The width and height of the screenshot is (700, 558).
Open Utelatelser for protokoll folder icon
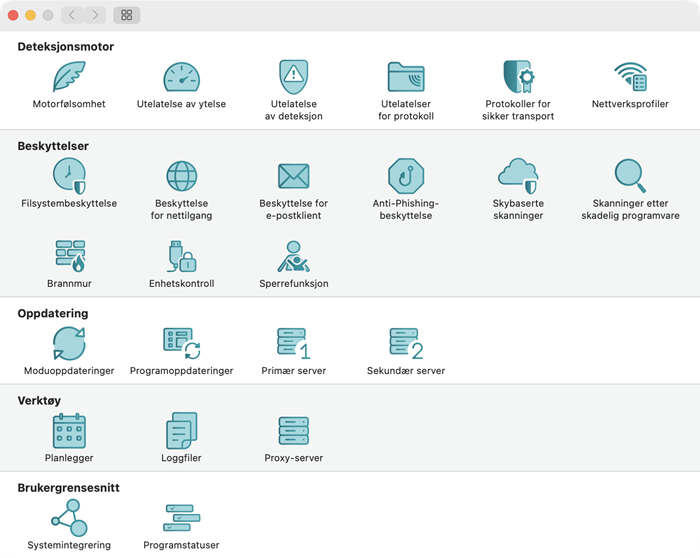(x=406, y=77)
